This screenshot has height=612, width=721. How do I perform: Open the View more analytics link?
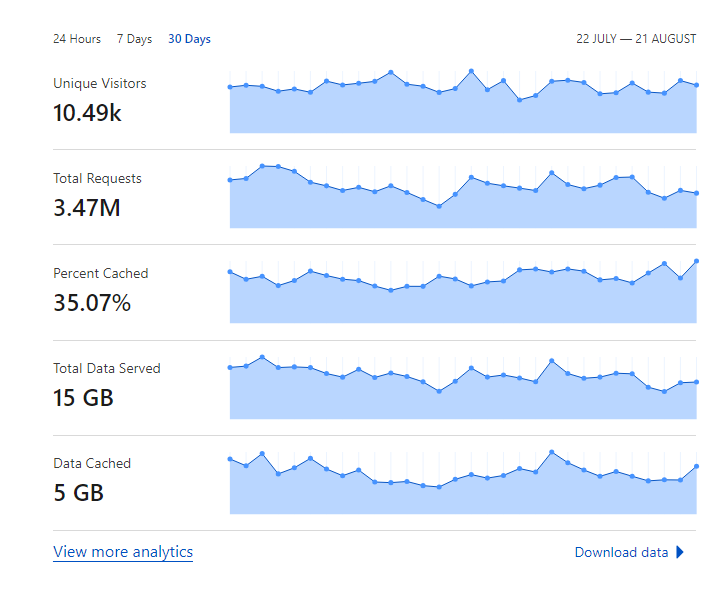pos(123,551)
